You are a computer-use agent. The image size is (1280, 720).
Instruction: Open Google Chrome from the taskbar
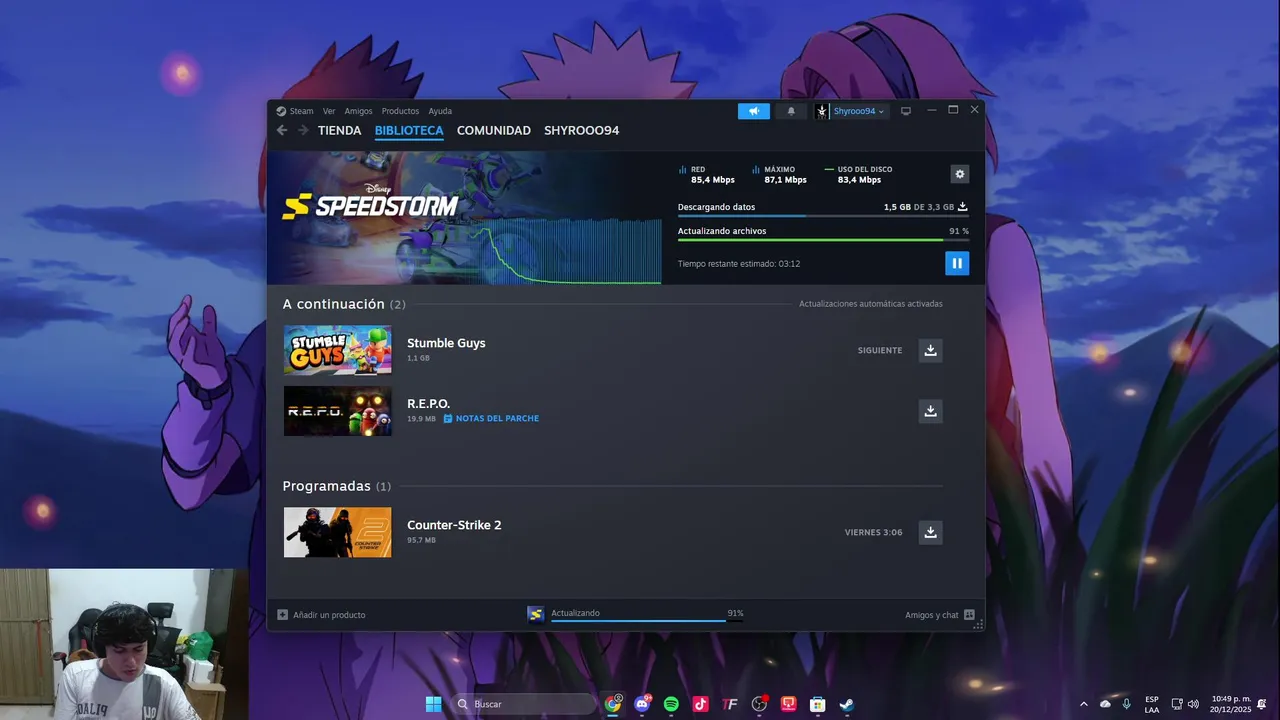click(x=613, y=704)
